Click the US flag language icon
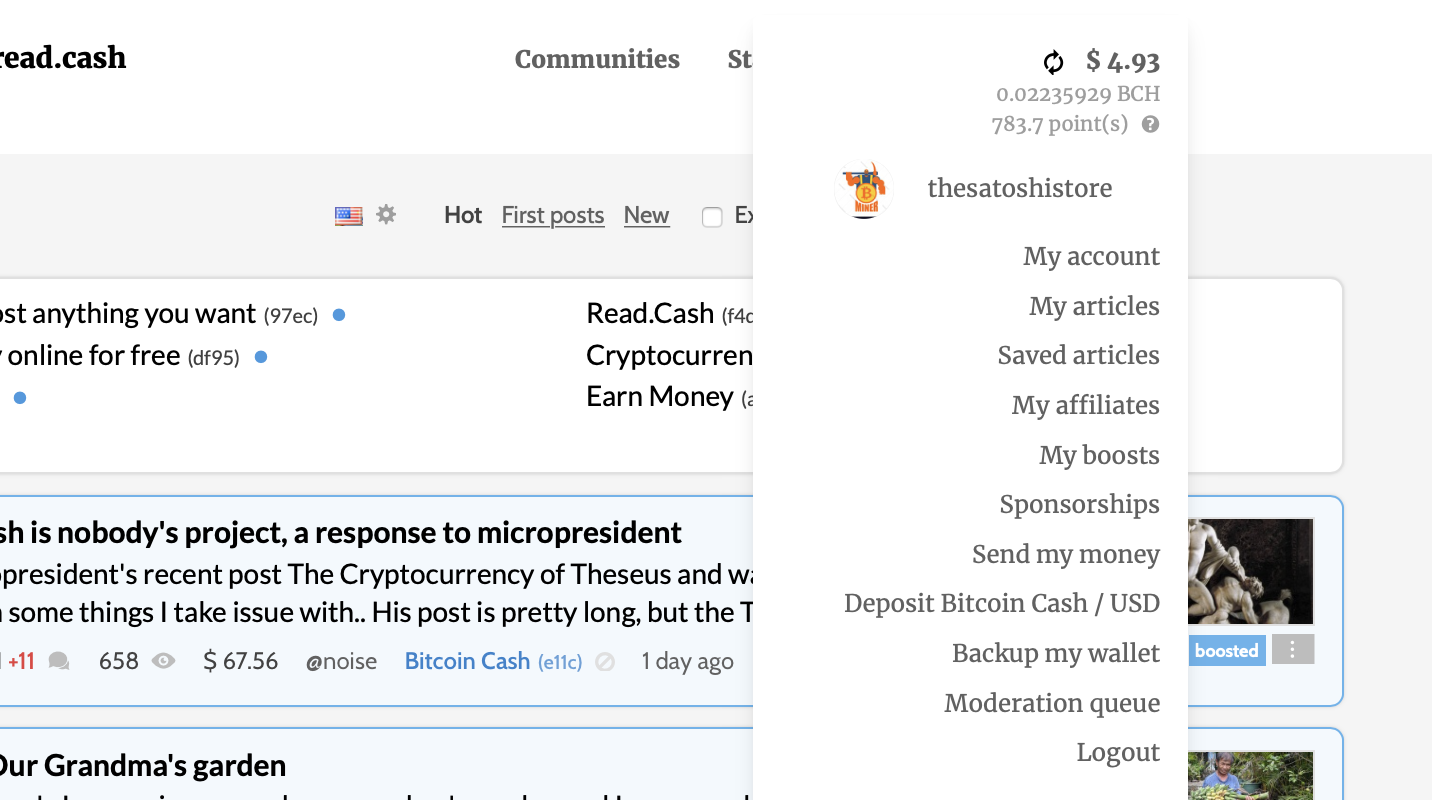This screenshot has height=800, width=1432. click(x=348, y=215)
